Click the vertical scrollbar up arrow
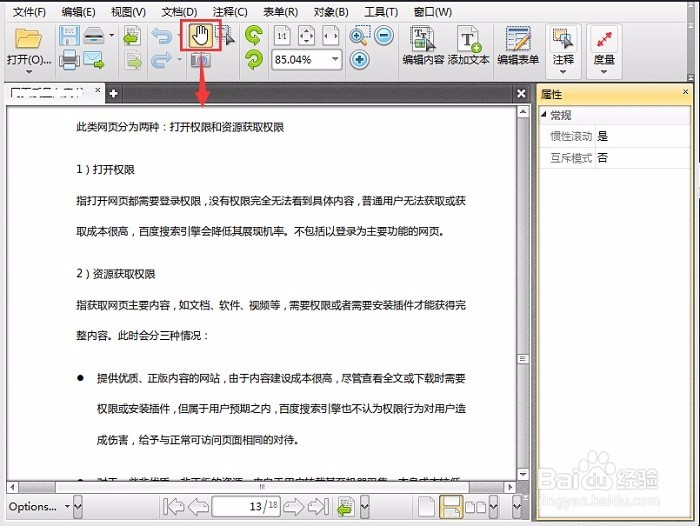The width and height of the screenshot is (700, 526). pyautogui.click(x=523, y=112)
